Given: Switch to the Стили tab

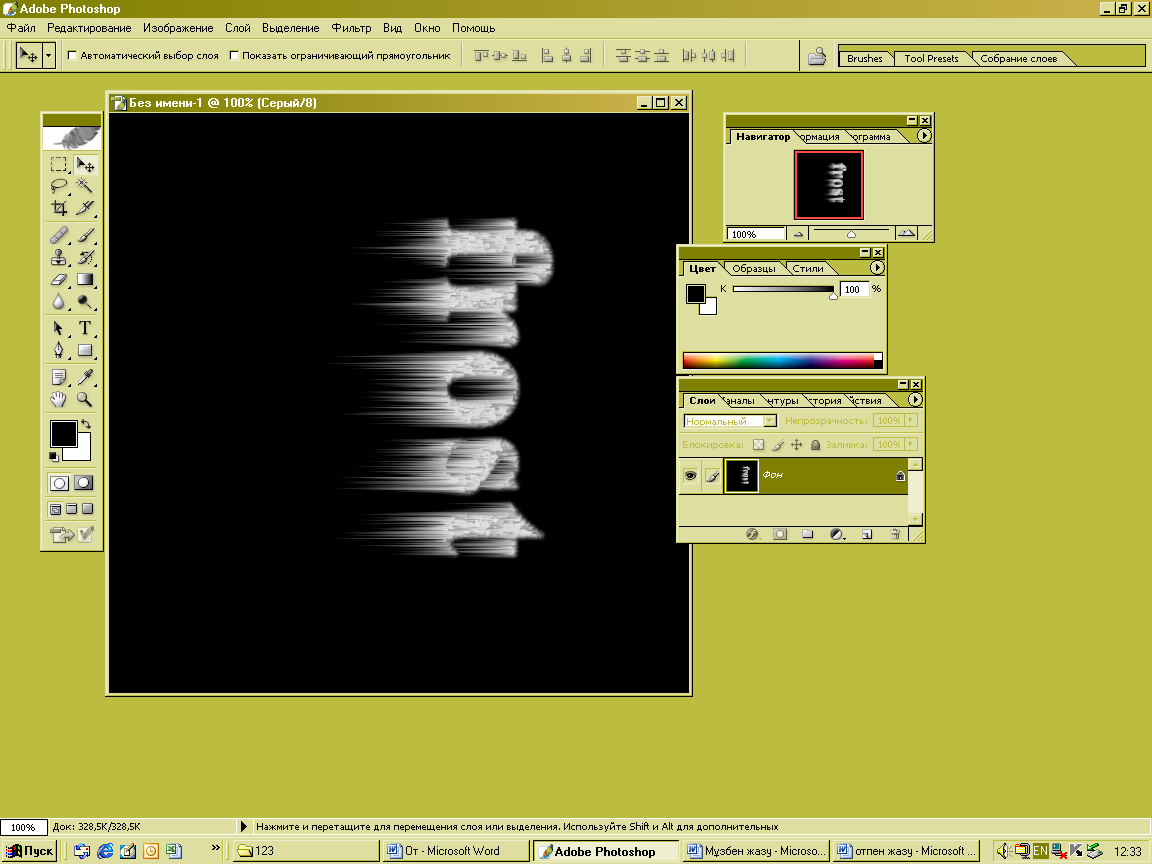Looking at the screenshot, I should [807, 269].
